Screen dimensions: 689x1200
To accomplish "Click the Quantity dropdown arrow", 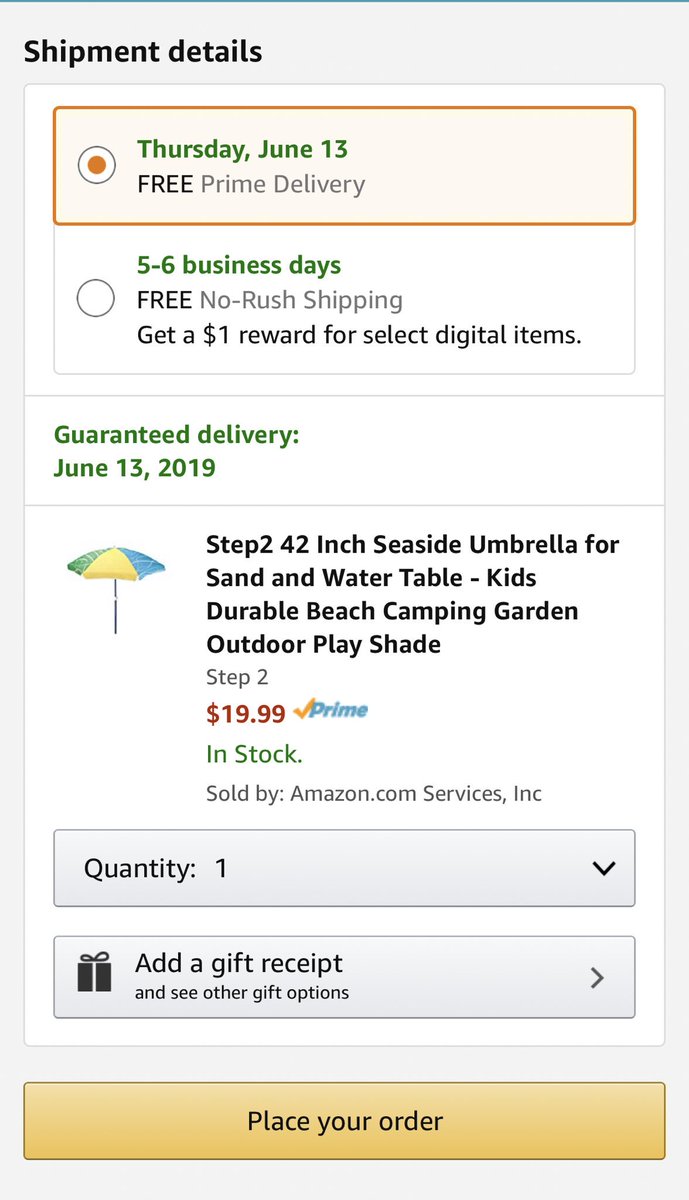I will [603, 868].
